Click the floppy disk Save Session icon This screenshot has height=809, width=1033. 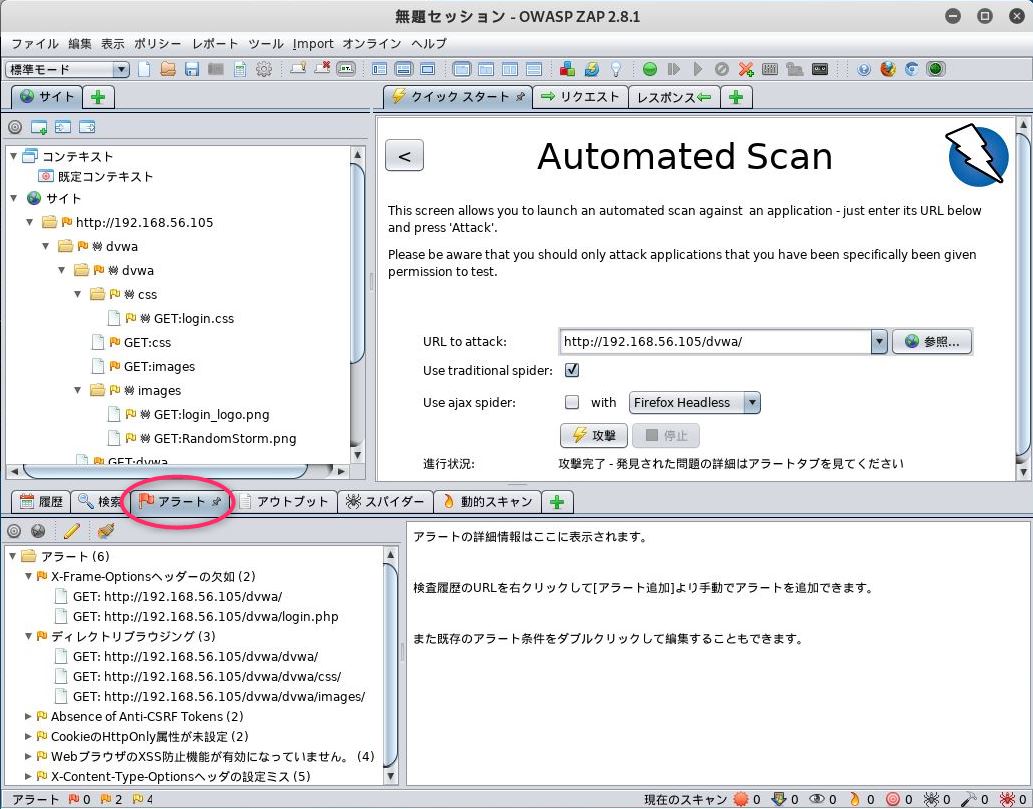(192, 69)
